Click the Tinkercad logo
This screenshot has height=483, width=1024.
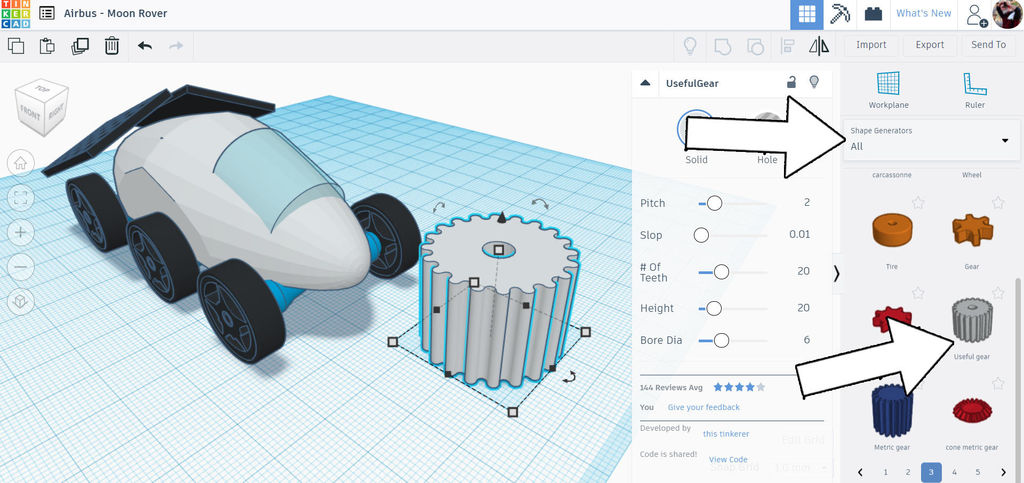click(15, 14)
